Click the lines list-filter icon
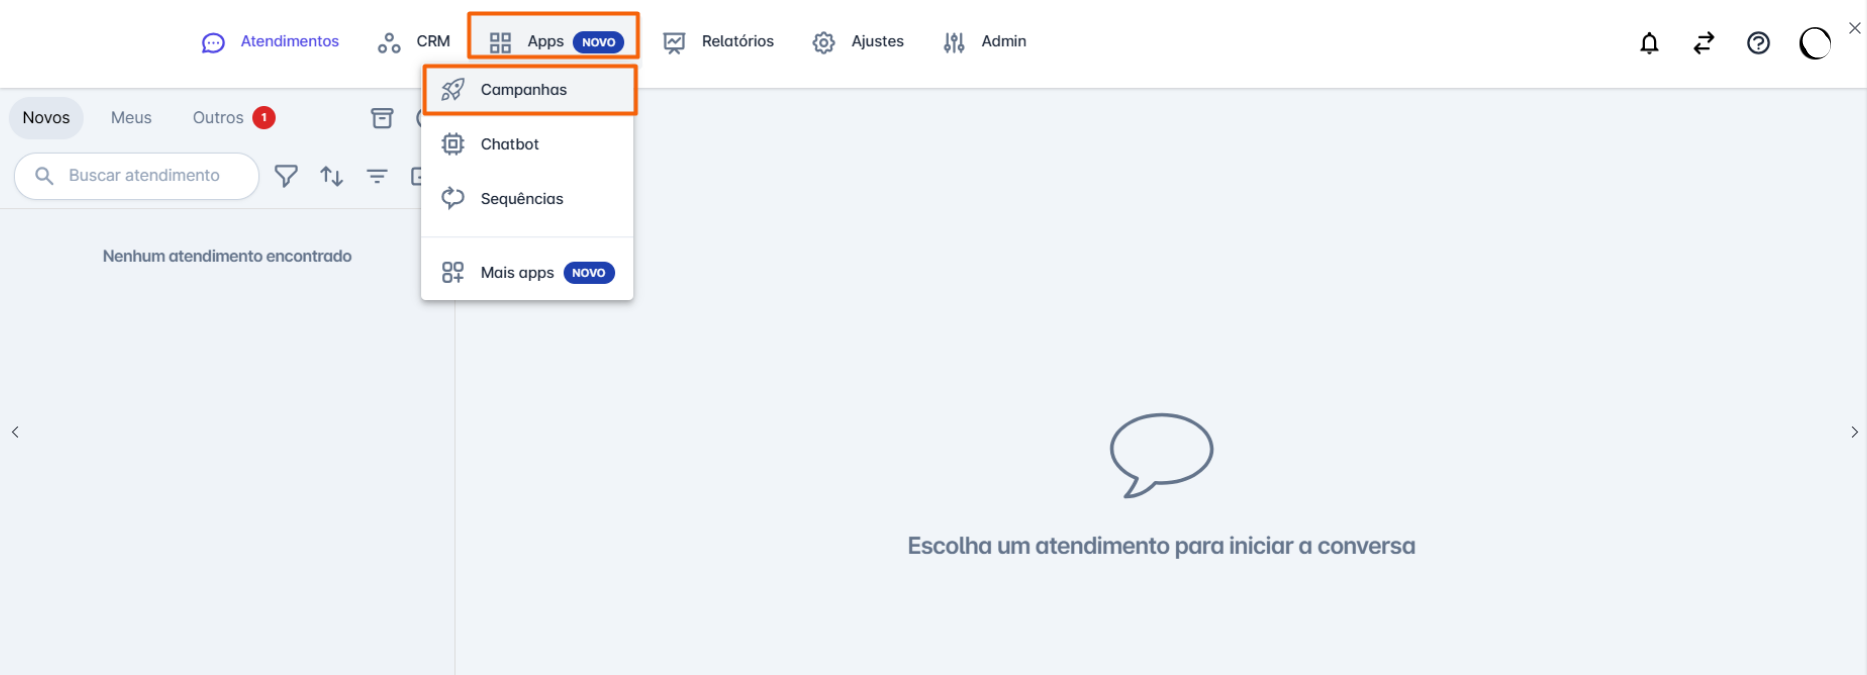 click(377, 176)
